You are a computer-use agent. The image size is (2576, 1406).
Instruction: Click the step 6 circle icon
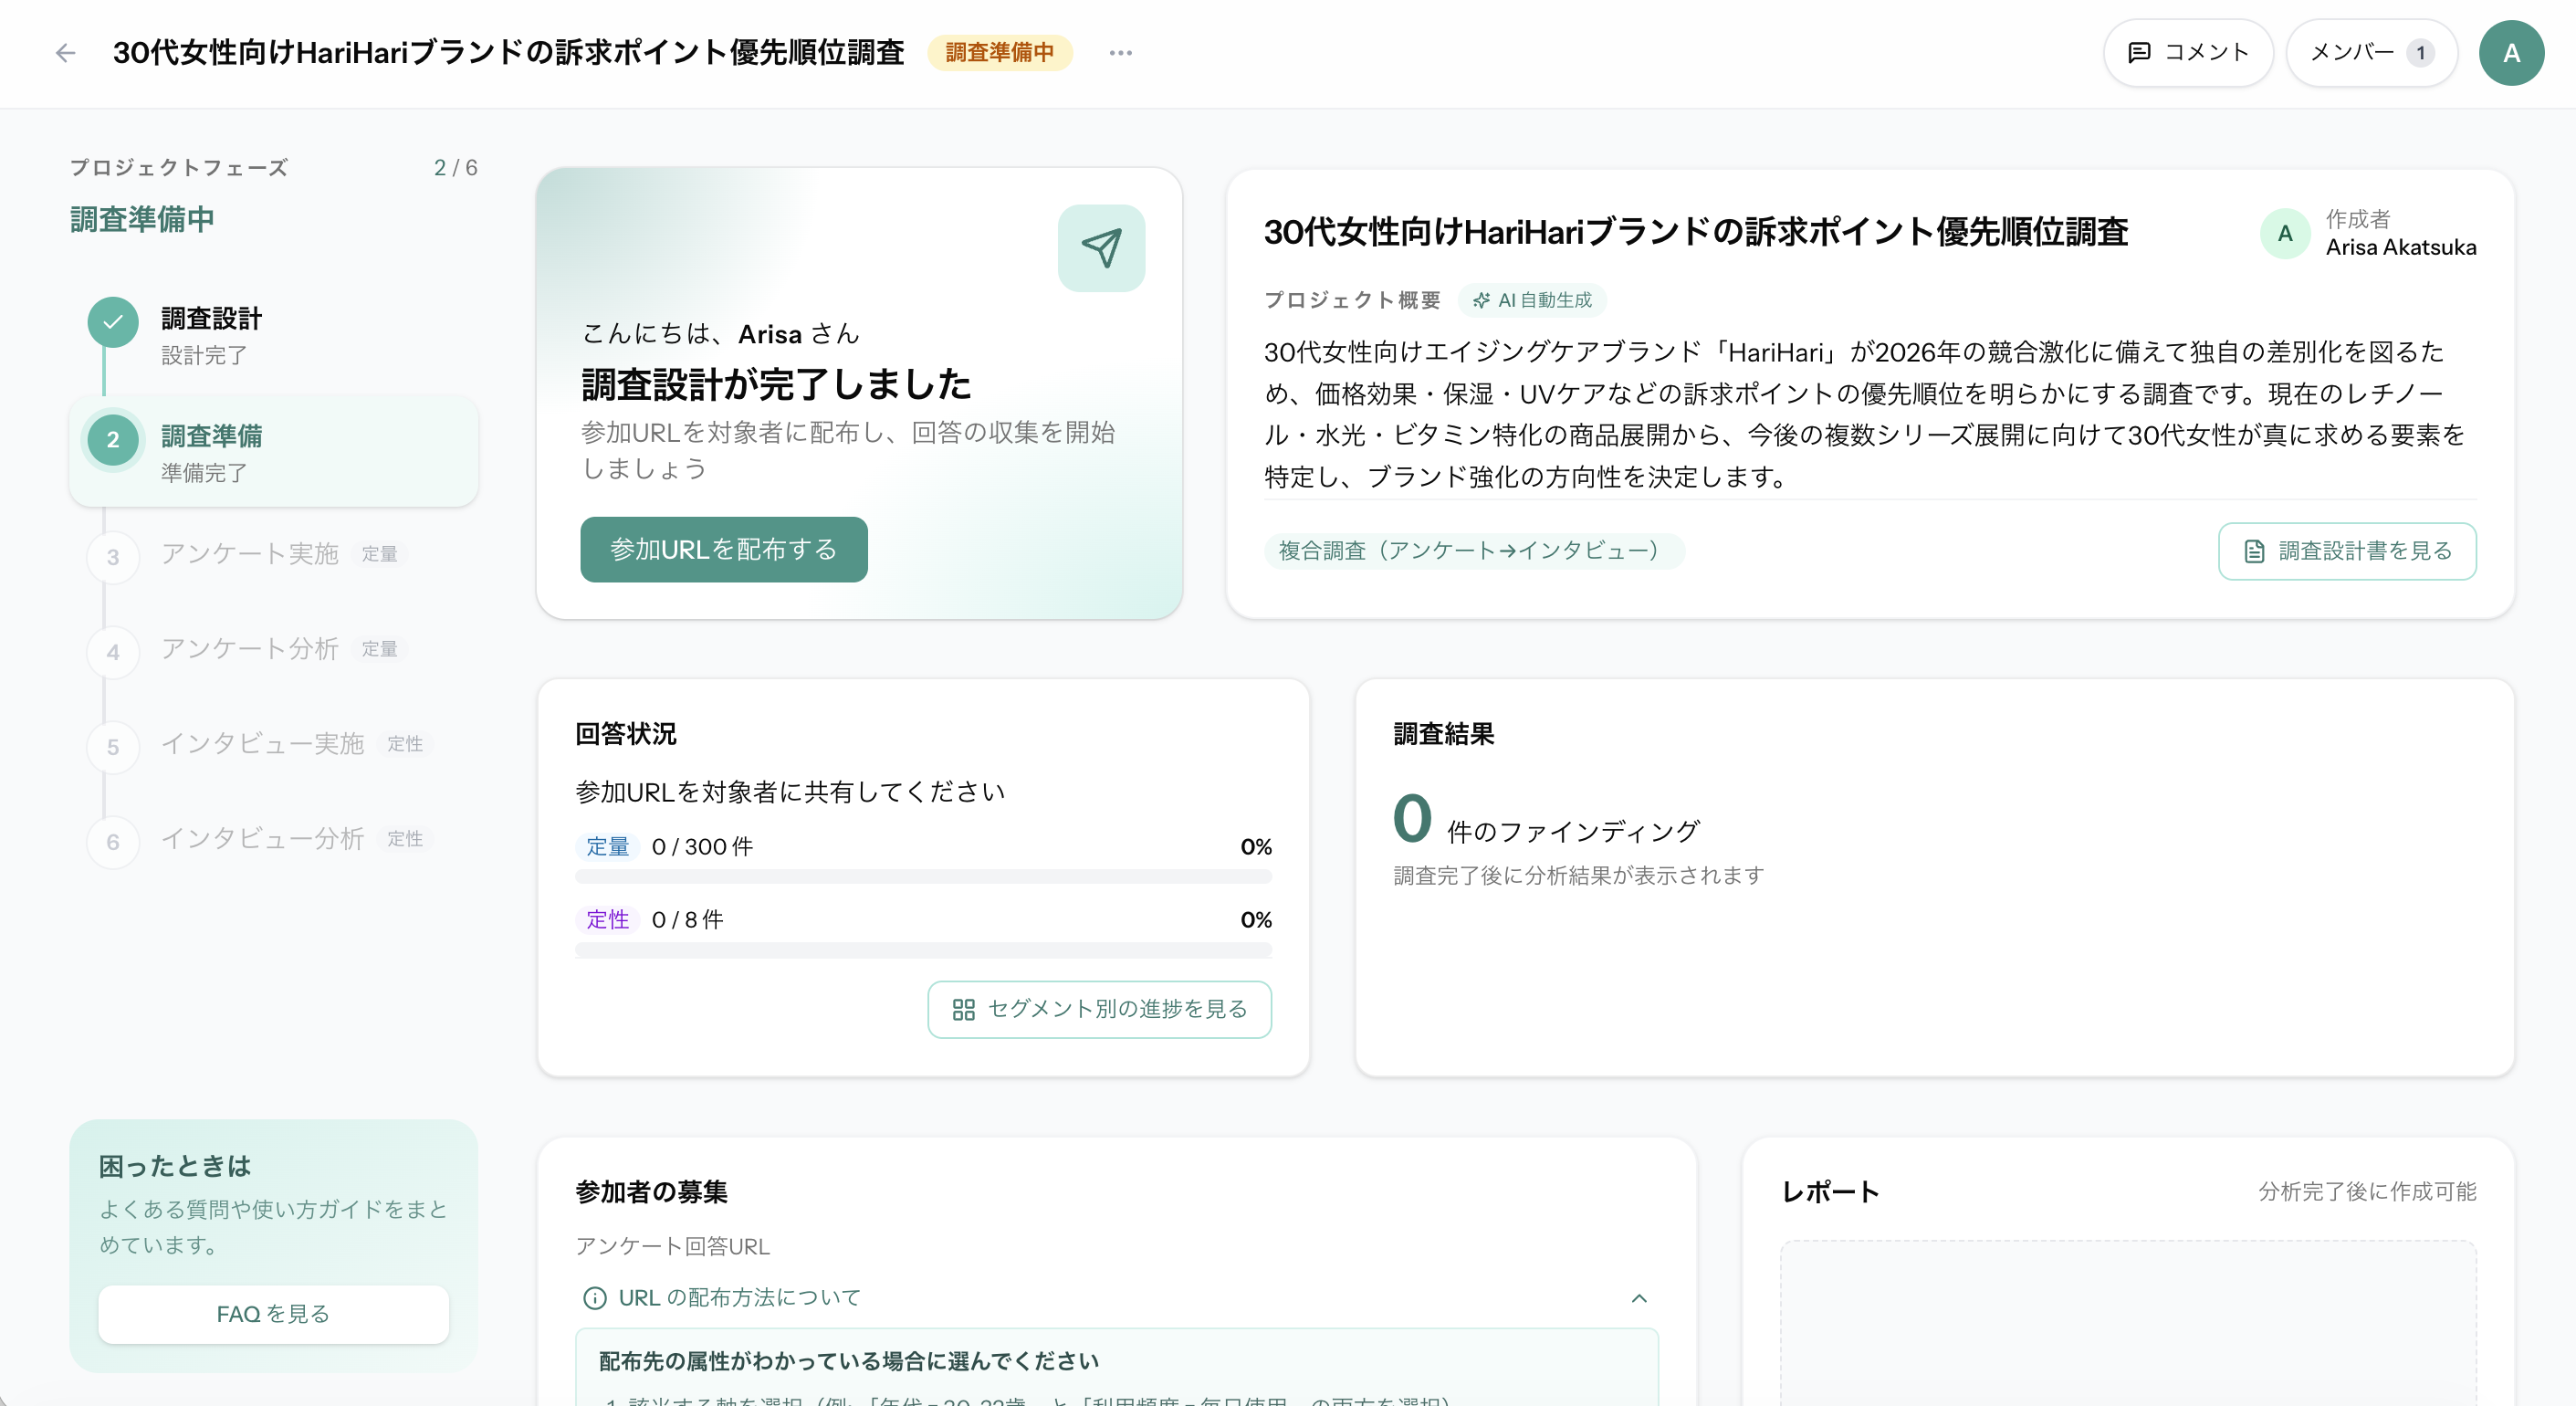(113, 842)
